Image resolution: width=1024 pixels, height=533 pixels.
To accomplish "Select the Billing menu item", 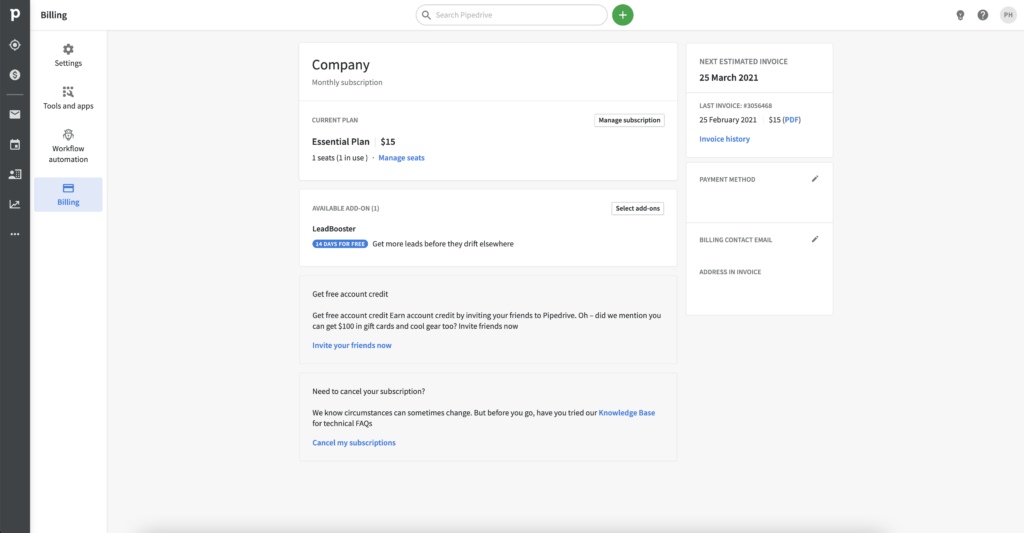I will tap(68, 195).
